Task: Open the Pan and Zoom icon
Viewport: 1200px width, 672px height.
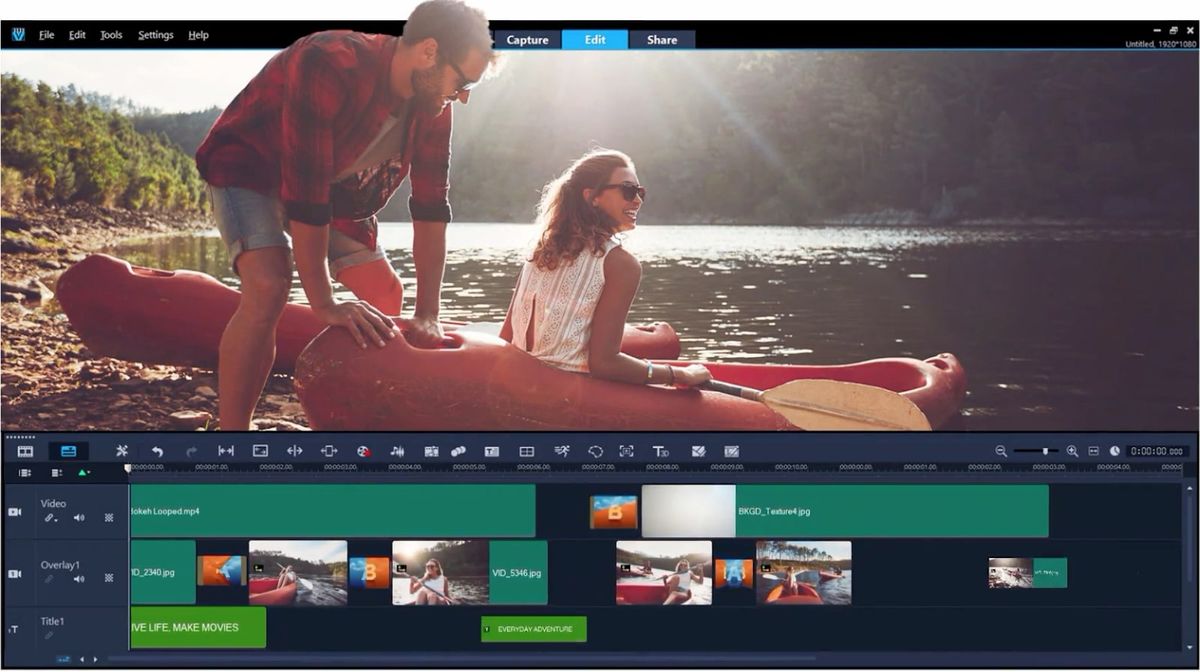Action: 626,452
